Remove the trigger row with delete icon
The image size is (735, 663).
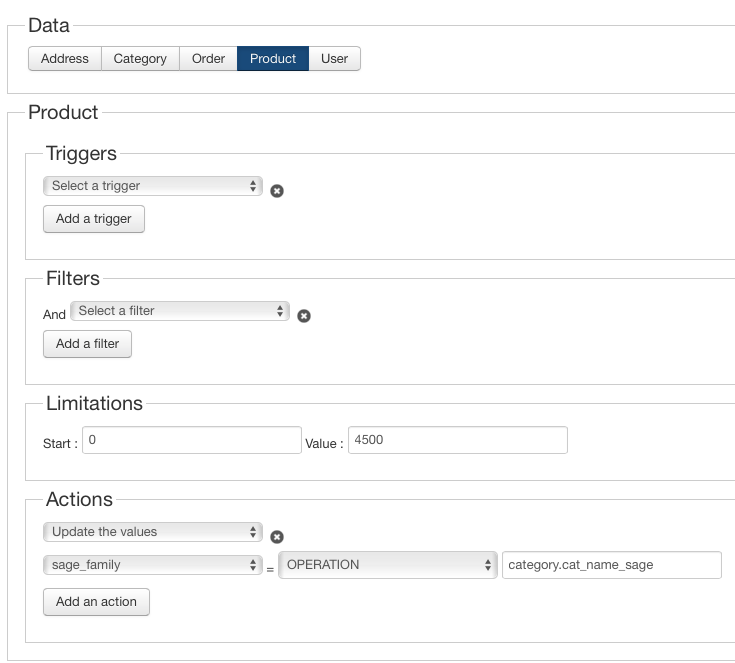click(x=277, y=191)
